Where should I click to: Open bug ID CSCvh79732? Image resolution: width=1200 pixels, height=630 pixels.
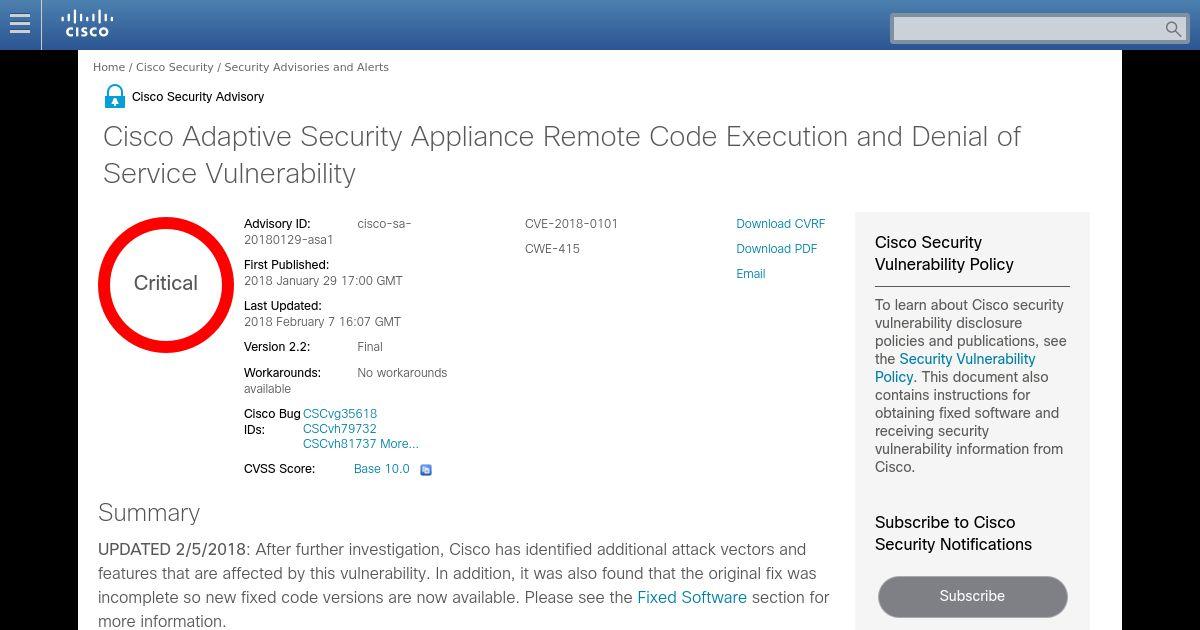point(340,429)
